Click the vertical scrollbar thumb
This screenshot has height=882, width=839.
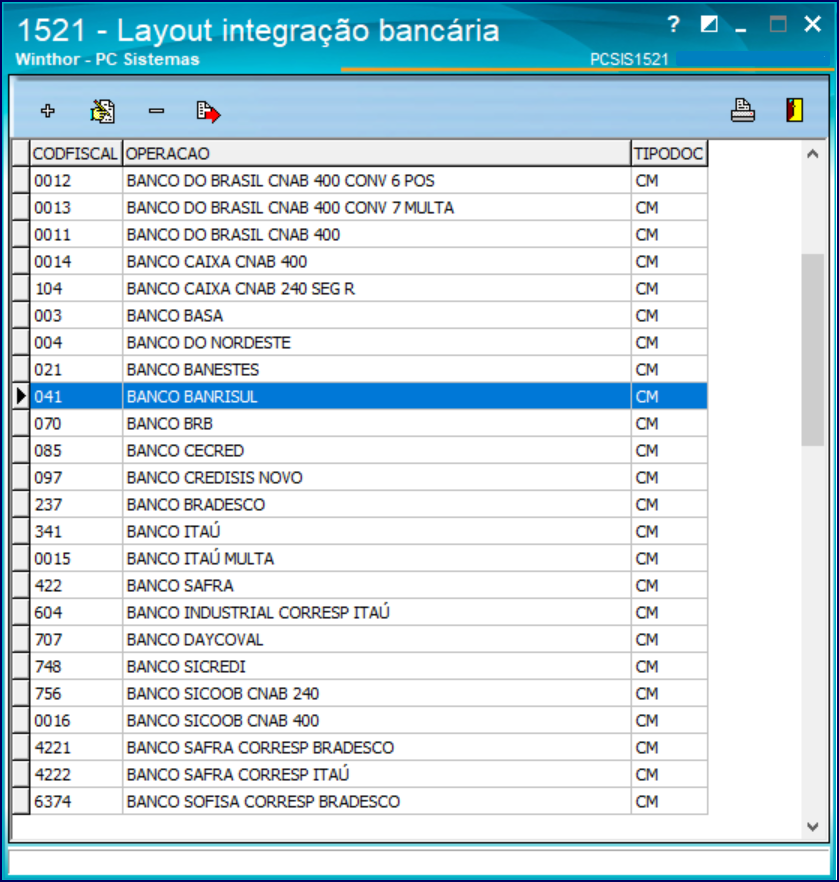(813, 350)
